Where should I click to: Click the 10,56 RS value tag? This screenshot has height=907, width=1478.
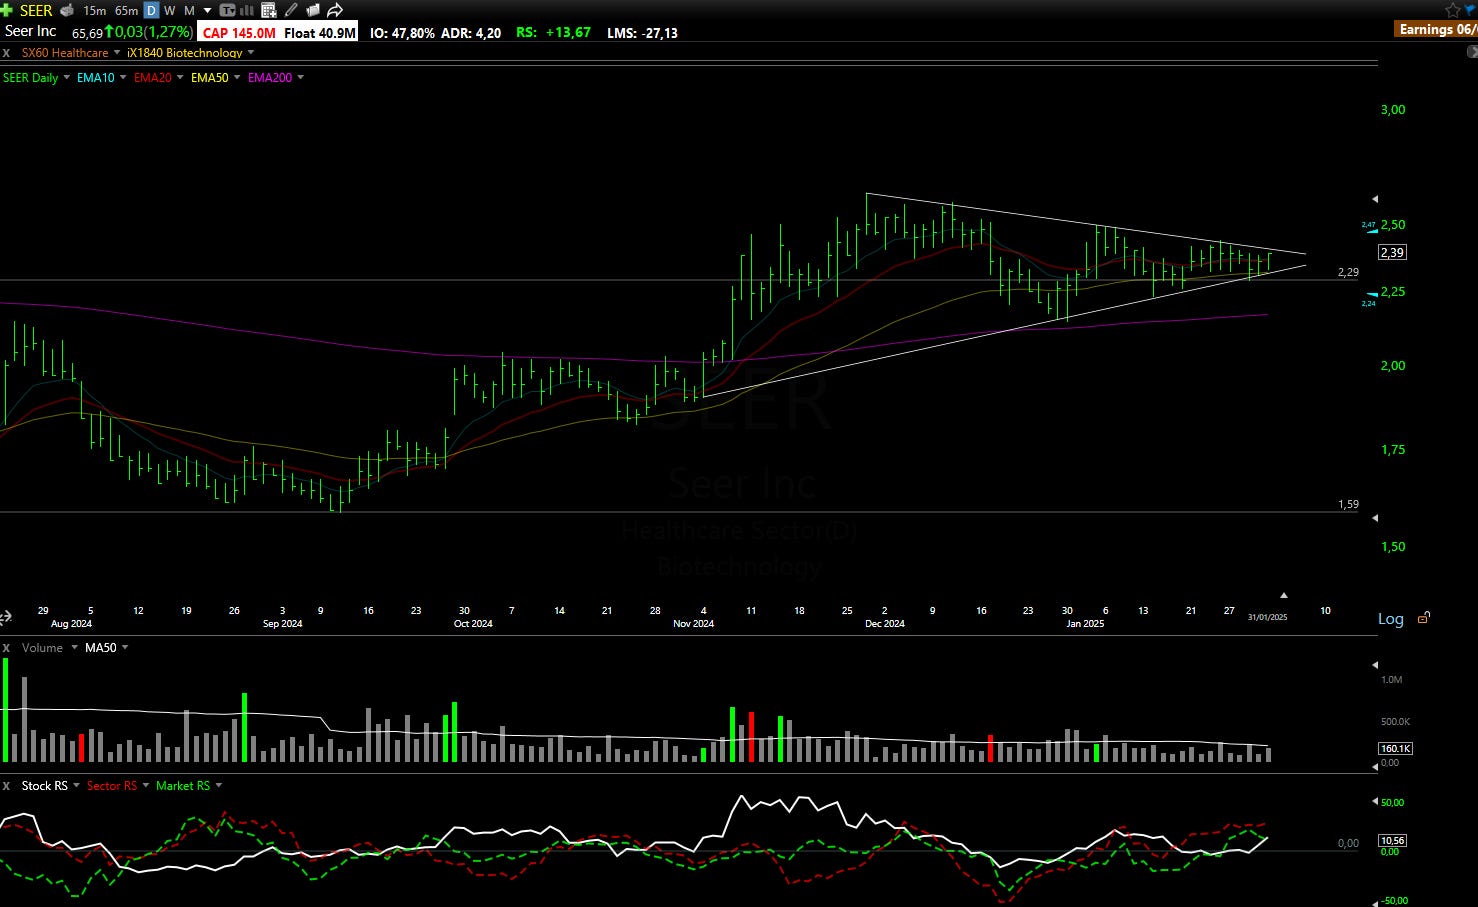[1392, 840]
